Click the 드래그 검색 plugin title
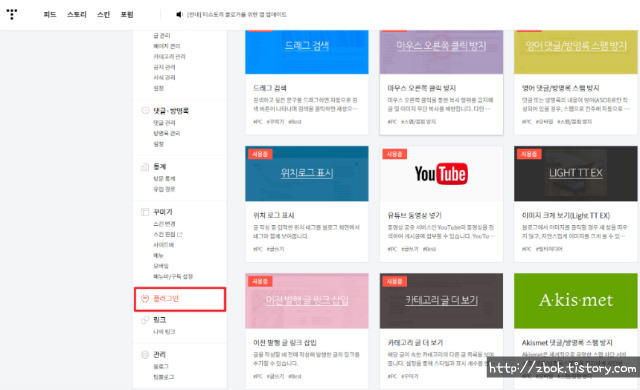Viewport: 640px width, 390px height. pyautogui.click(x=270, y=88)
